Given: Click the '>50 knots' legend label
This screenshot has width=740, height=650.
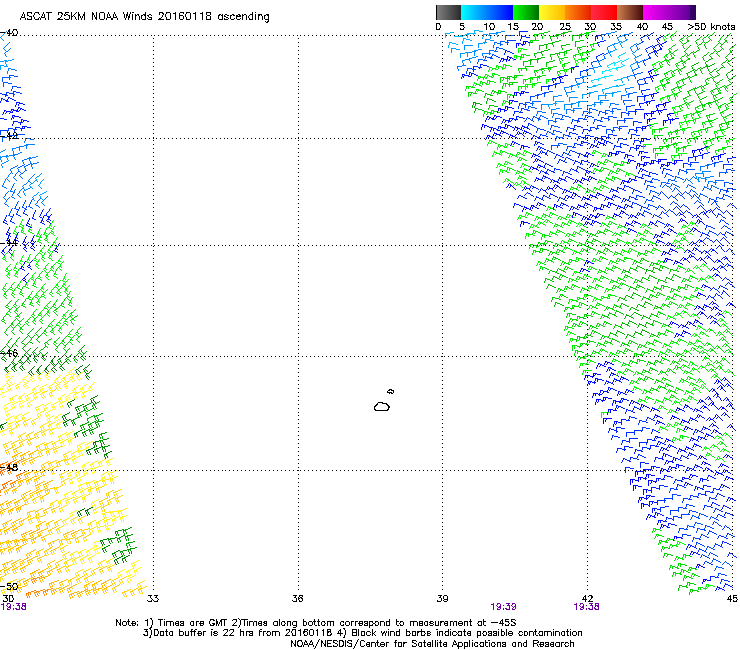Looking at the screenshot, I should coord(711,27).
